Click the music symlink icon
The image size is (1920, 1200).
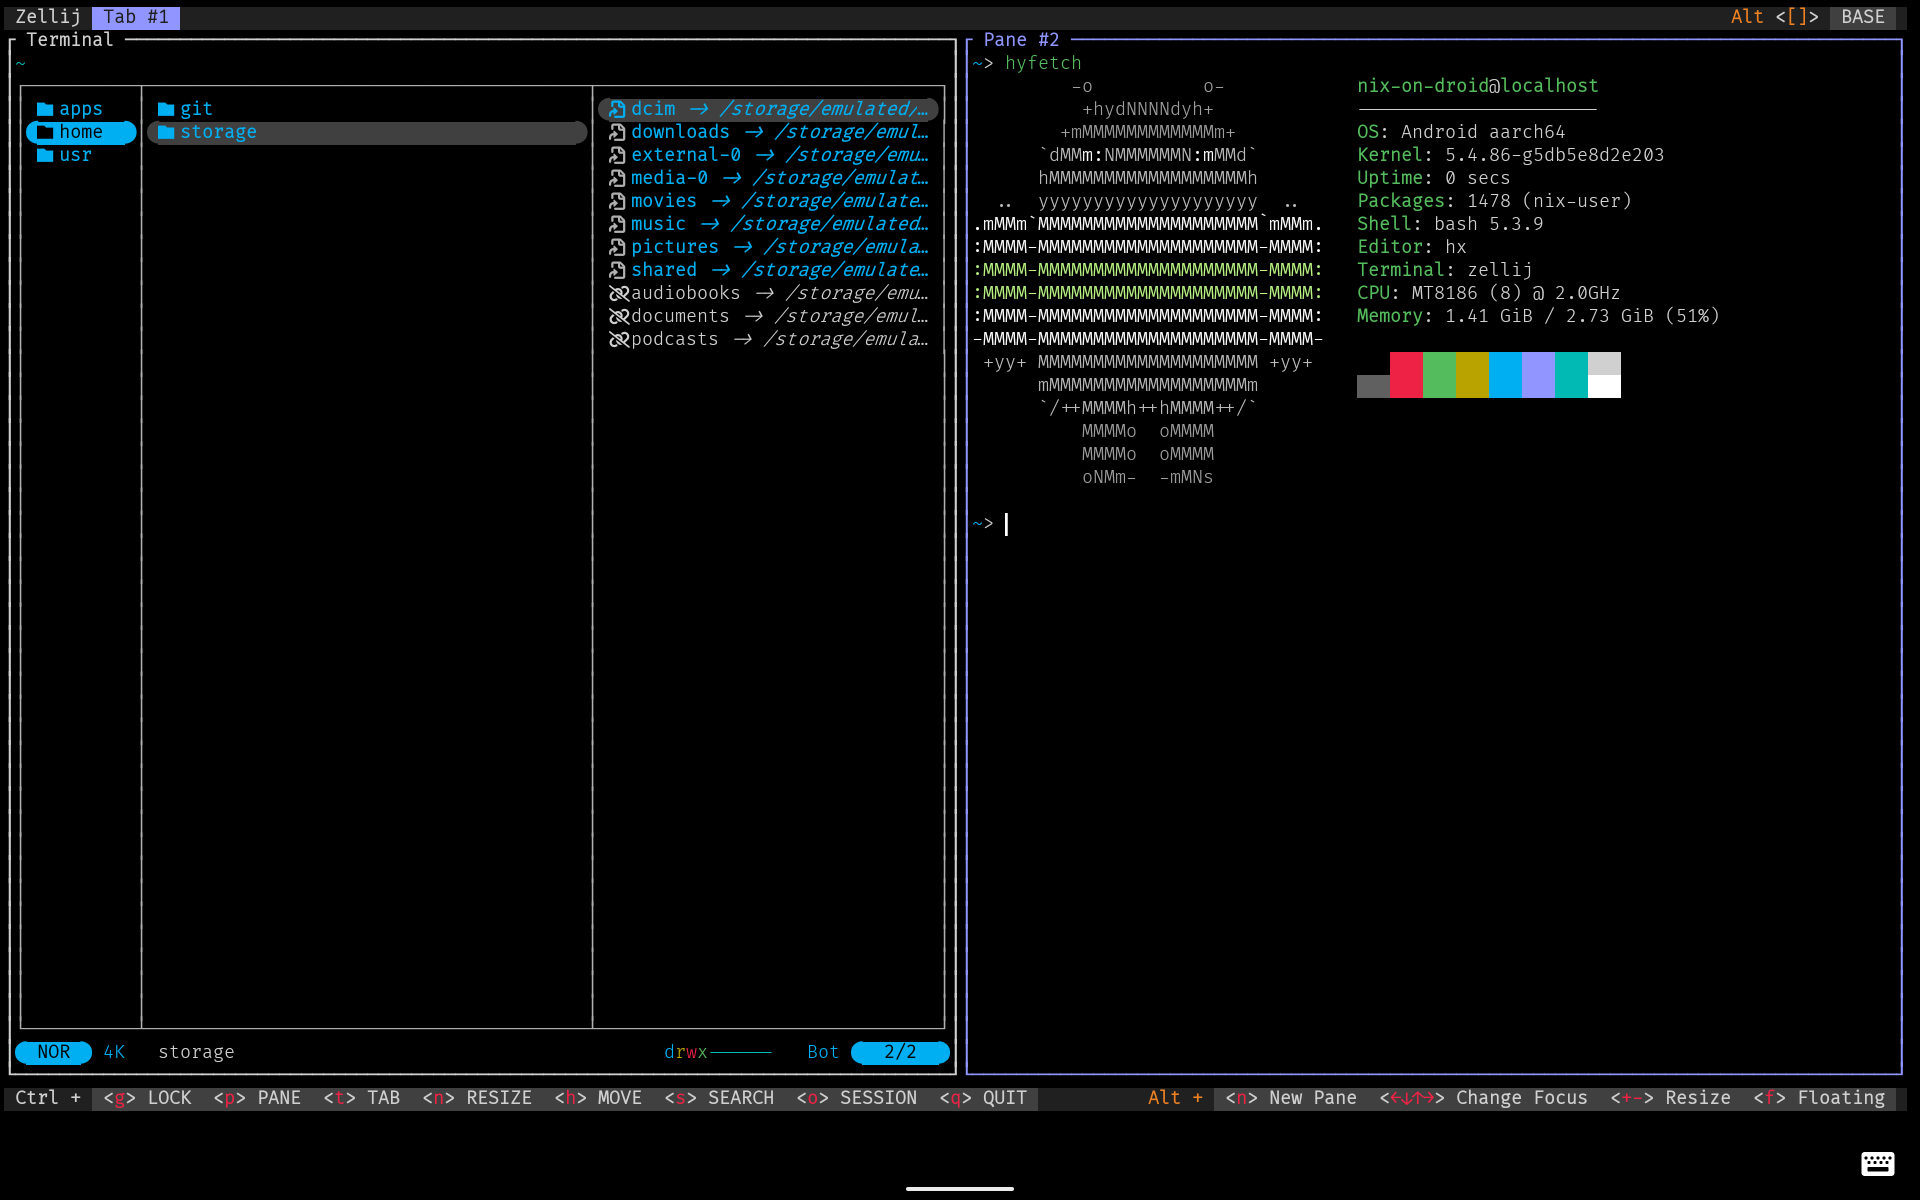point(617,224)
